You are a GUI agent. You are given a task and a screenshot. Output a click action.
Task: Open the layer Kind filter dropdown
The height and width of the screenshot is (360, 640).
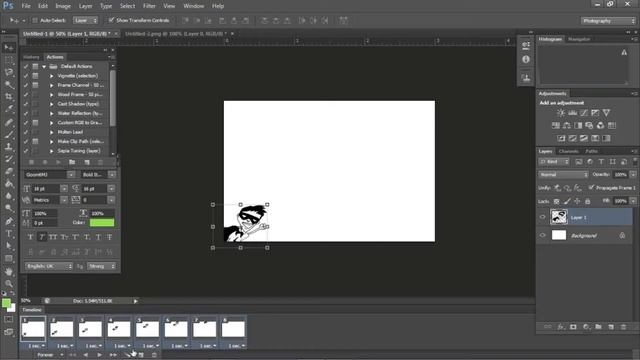click(x=553, y=162)
